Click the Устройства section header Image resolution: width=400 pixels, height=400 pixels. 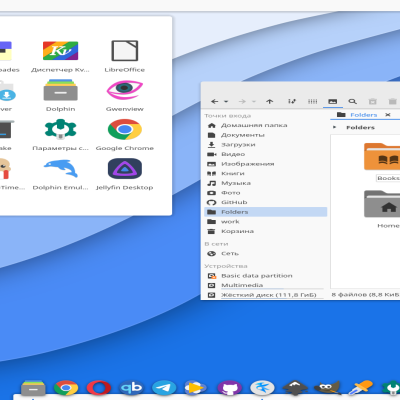point(226,266)
